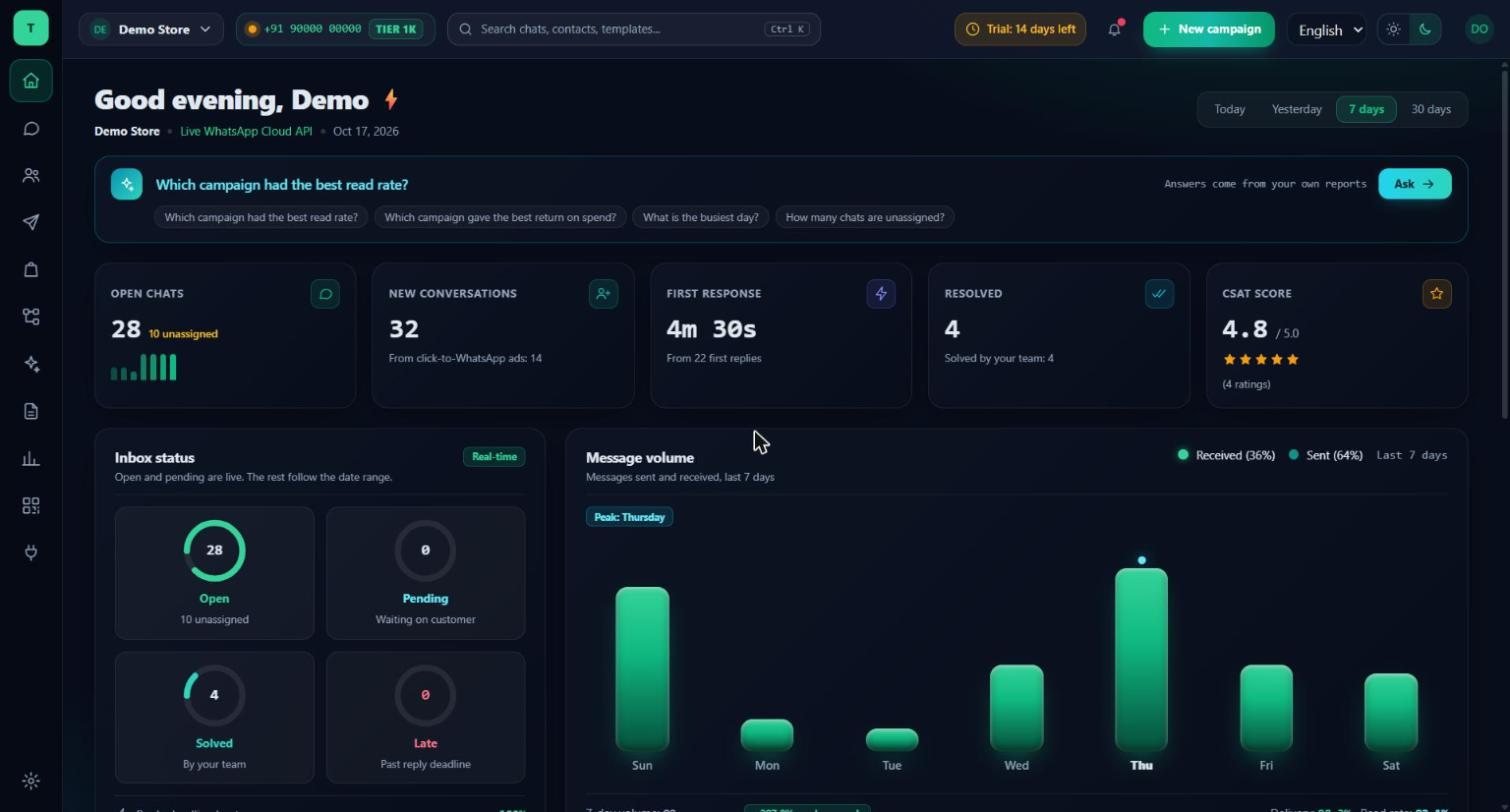Switch to dark theme moon toggle

click(x=1425, y=29)
